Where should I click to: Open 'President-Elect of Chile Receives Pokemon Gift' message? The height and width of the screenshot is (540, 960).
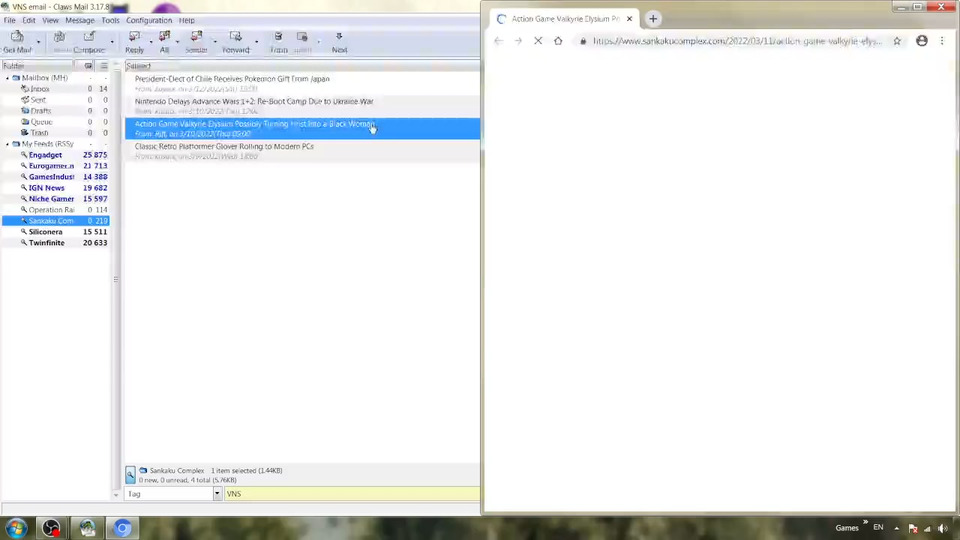[x=302, y=83]
